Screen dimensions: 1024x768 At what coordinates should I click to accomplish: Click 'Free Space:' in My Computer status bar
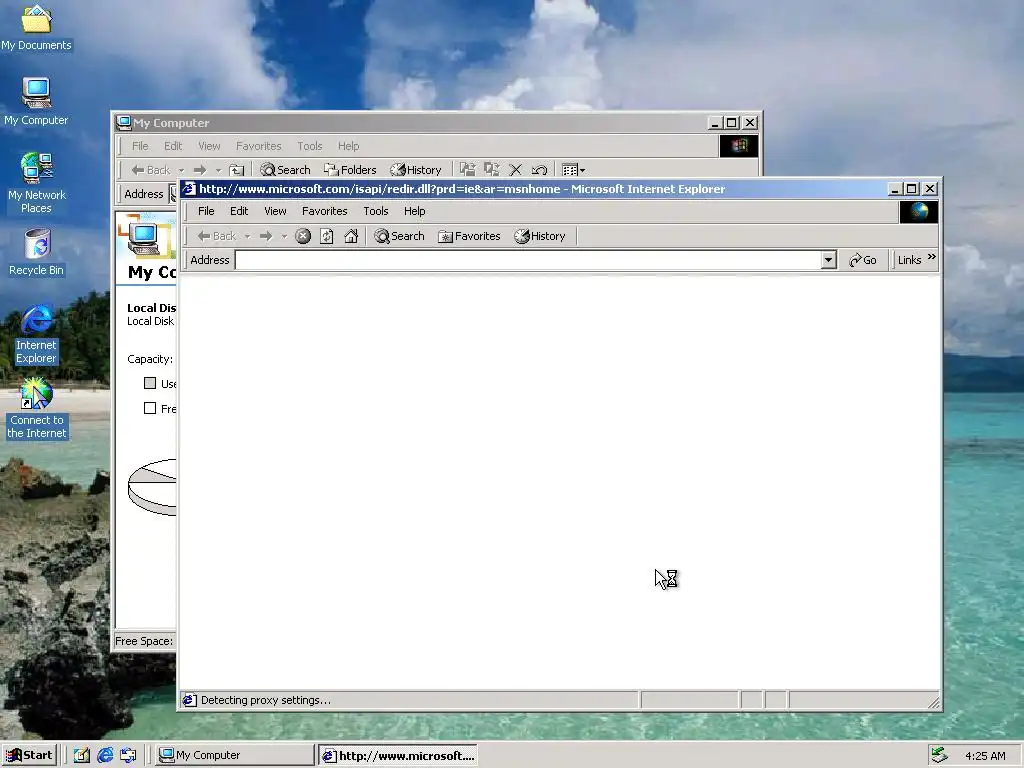click(144, 641)
